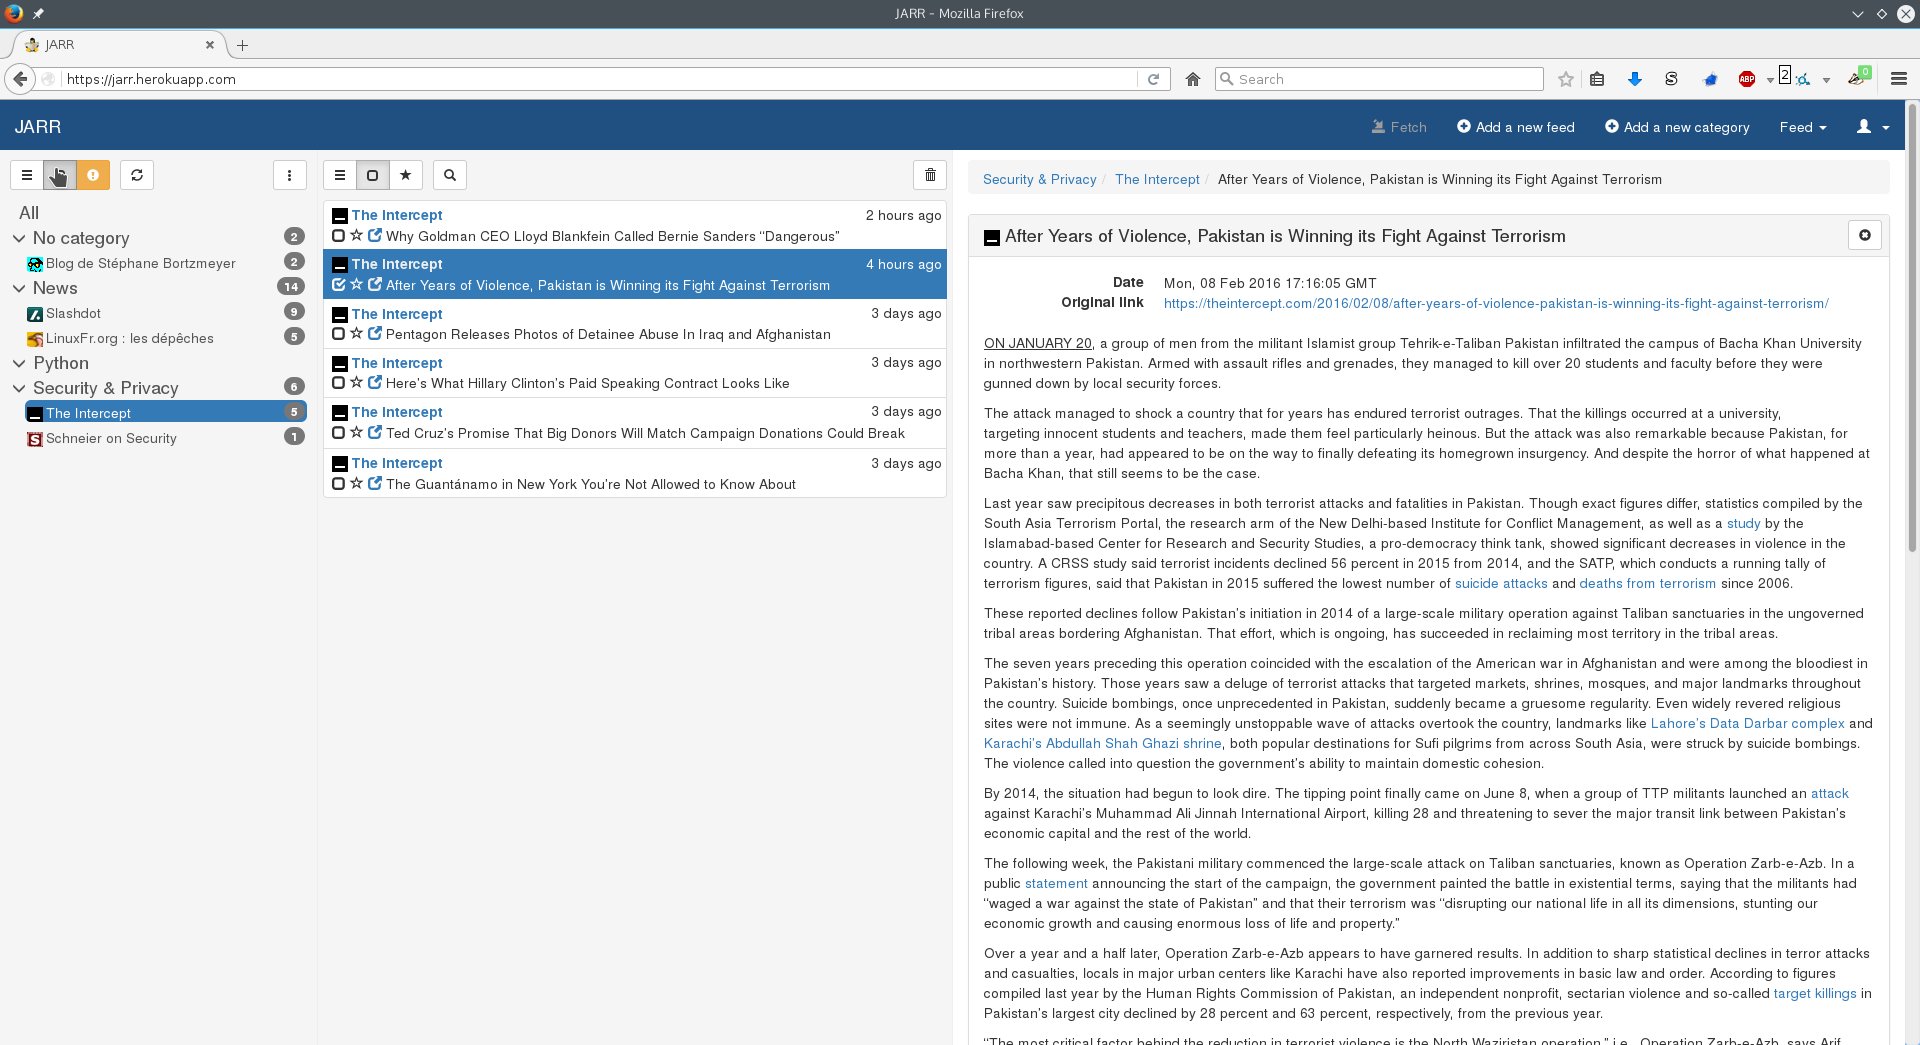The width and height of the screenshot is (1920, 1045).
Task: Mark Pentagon Releases Photos article read
Action: (x=338, y=334)
